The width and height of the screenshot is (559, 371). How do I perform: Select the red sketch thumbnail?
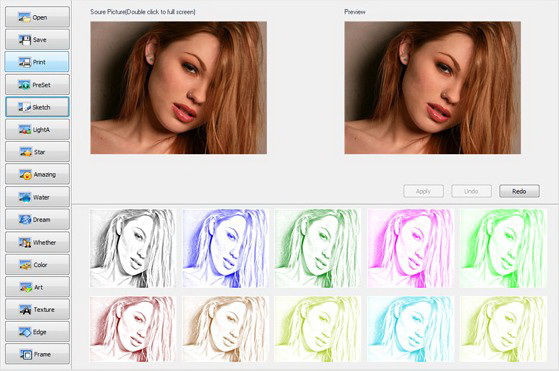pyautogui.click(x=133, y=329)
